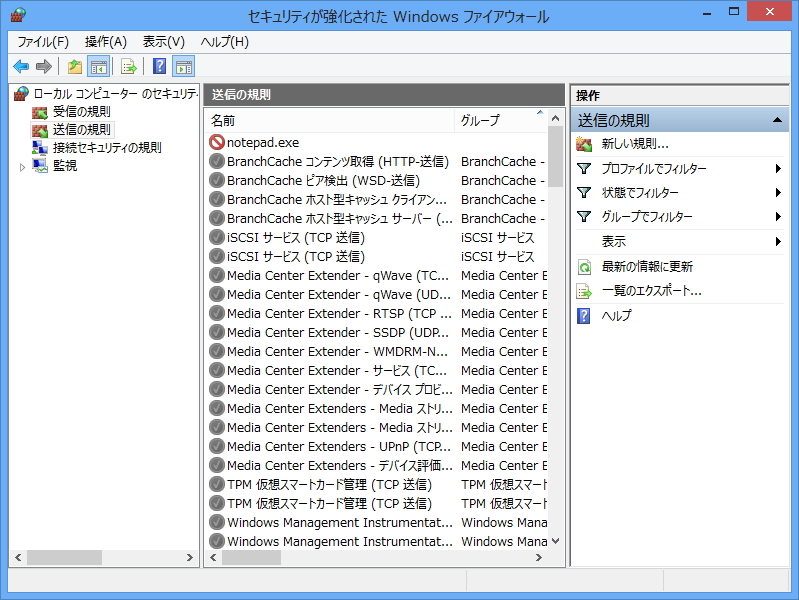
Task: Select 接続セキュリティの規則 in the tree
Action: tap(107, 148)
